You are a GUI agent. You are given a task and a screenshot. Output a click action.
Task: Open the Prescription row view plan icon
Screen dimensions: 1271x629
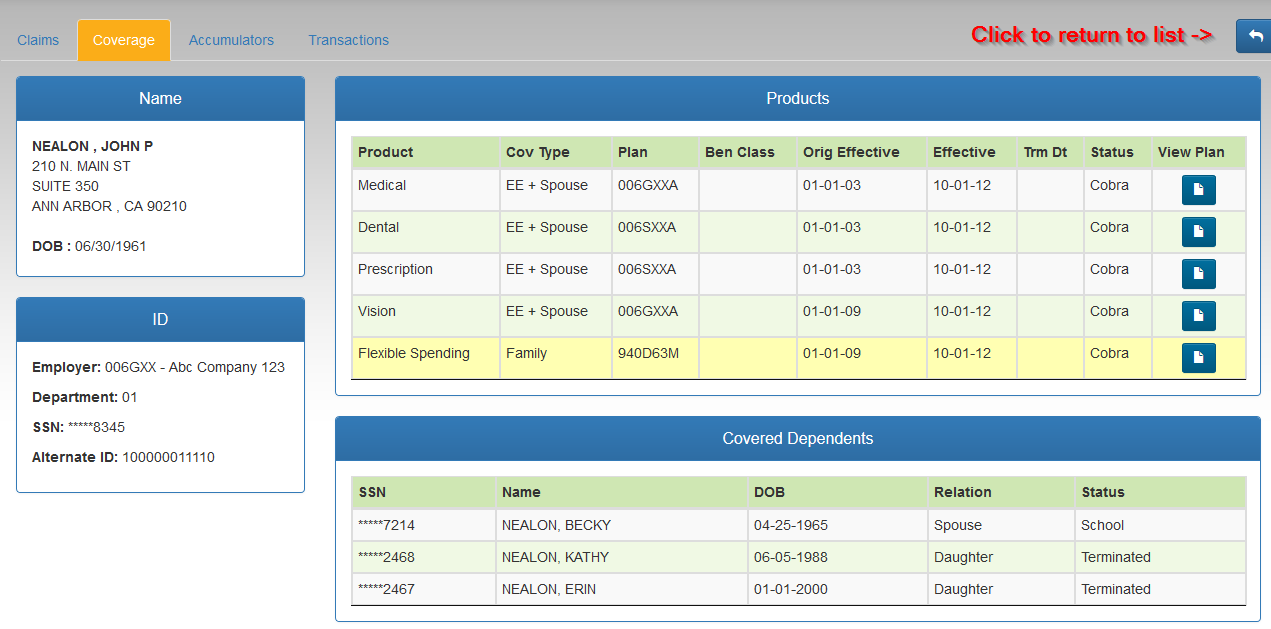(x=1198, y=273)
